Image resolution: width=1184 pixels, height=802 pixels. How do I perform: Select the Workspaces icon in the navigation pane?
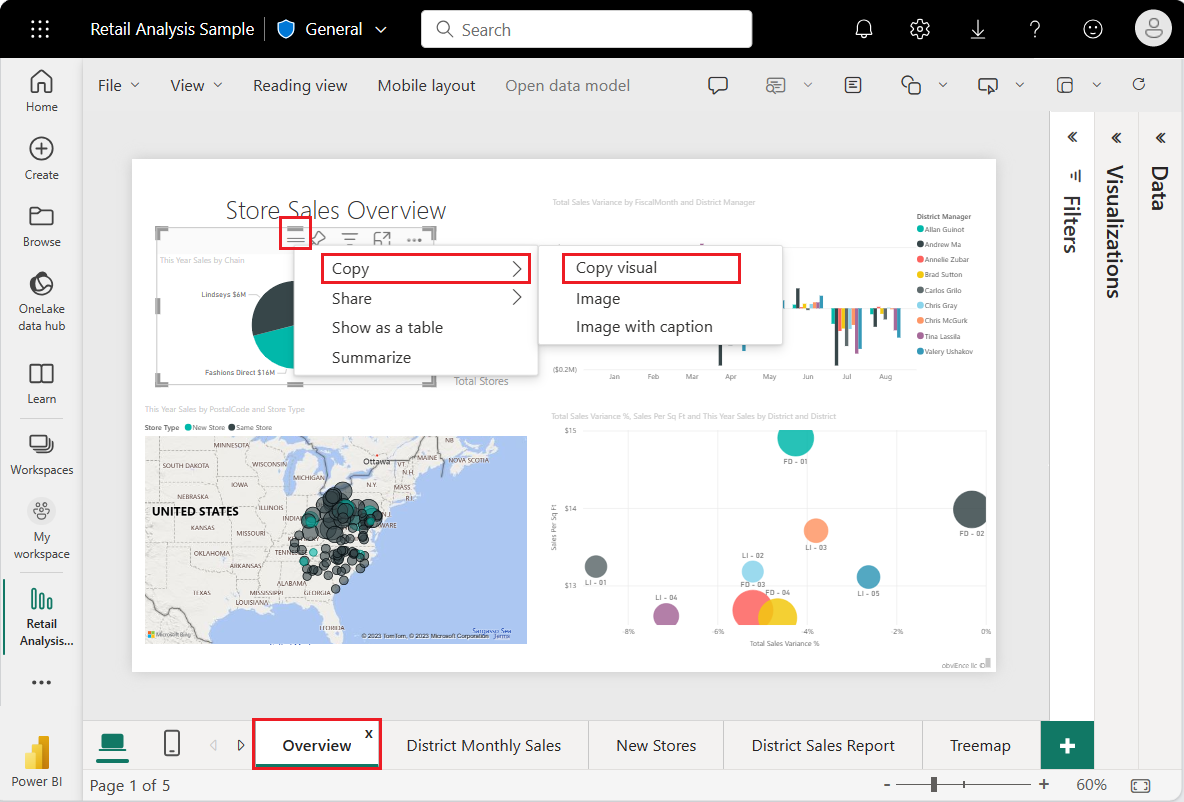[x=41, y=454]
